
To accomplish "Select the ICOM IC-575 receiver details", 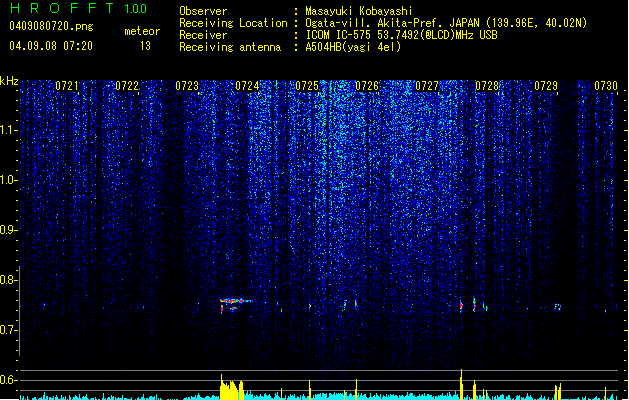I will (x=402, y=35).
